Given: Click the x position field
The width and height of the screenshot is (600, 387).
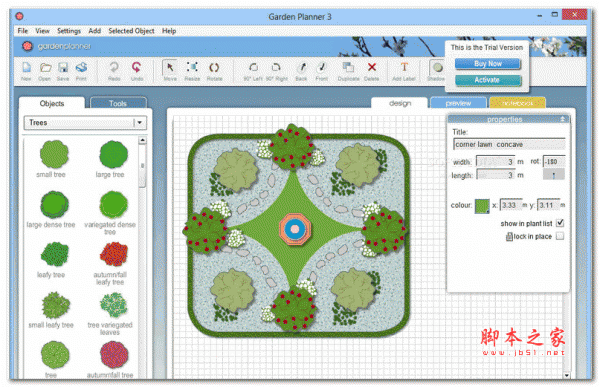Looking at the screenshot, I should click(511, 205).
